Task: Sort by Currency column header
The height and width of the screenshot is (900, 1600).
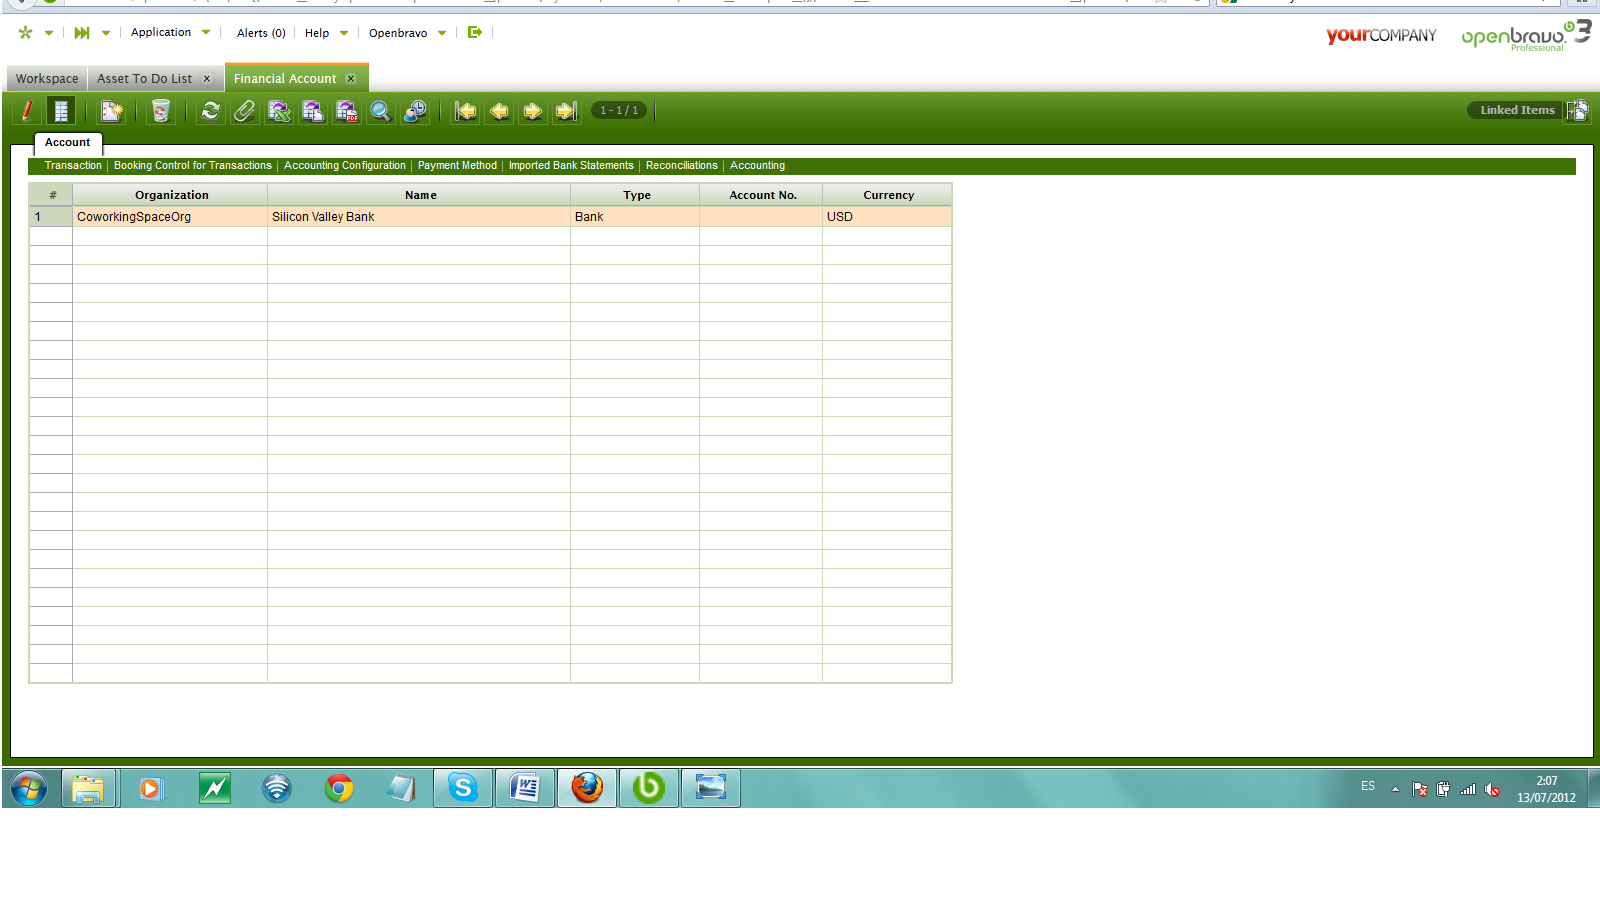Action: pos(888,195)
